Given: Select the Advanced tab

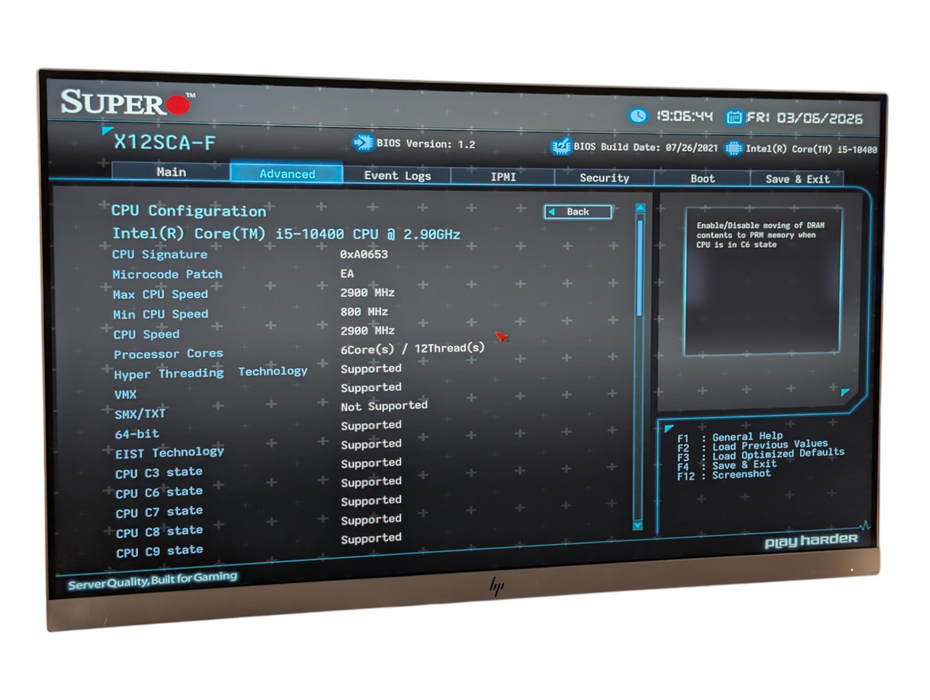Looking at the screenshot, I should point(287,173).
